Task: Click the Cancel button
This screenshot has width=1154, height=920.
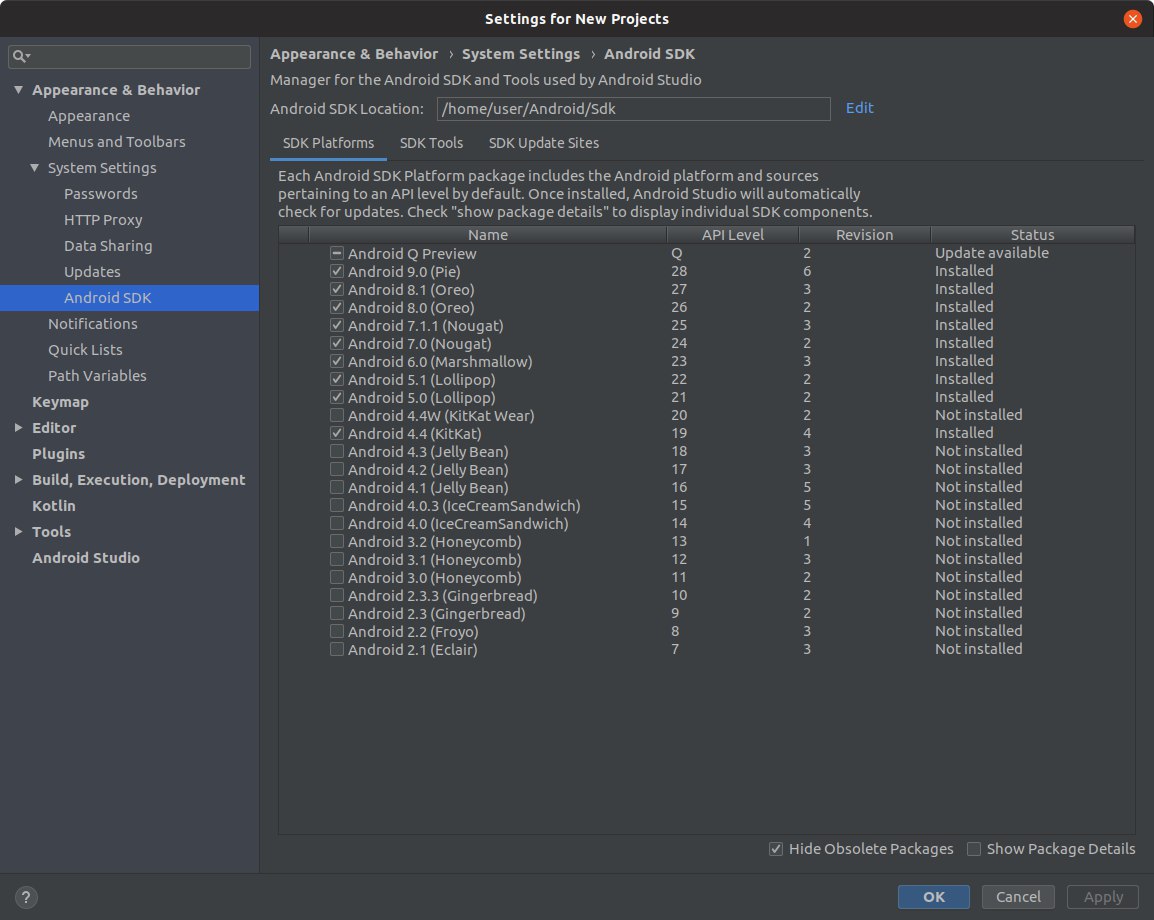Action: [1018, 897]
